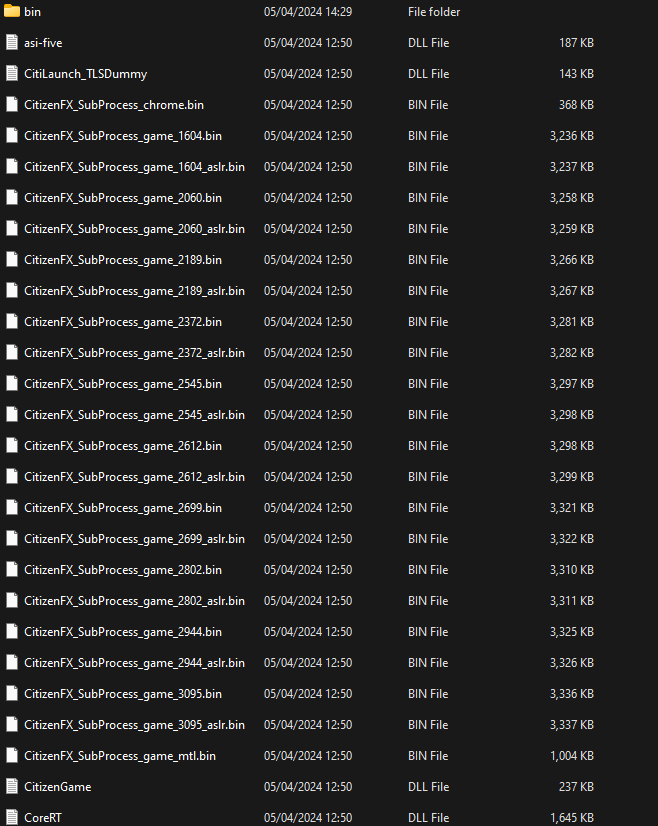Click icon of CitizenFX_SubProcess_game_2802_aslr.bin

pyautogui.click(x=12, y=601)
